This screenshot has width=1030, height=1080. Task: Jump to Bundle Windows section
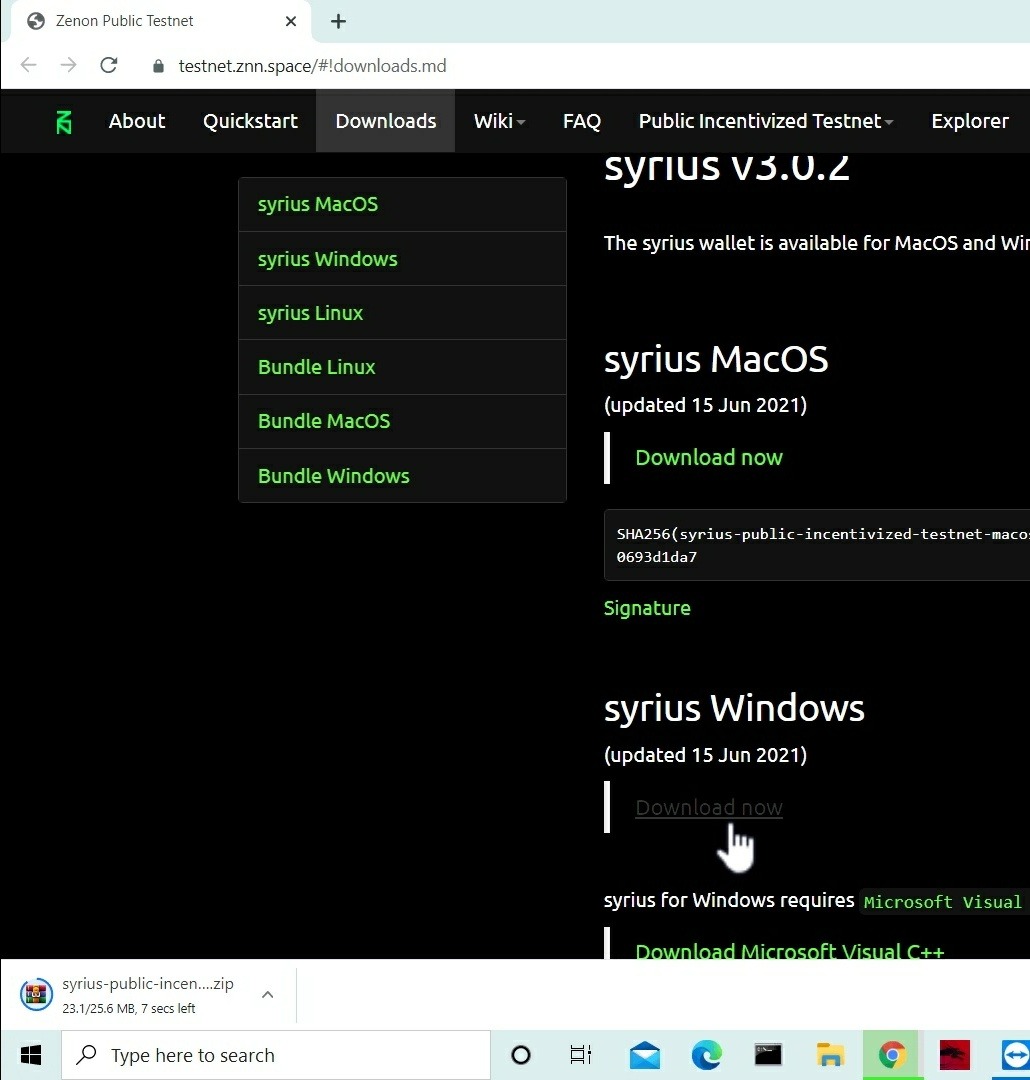click(333, 476)
